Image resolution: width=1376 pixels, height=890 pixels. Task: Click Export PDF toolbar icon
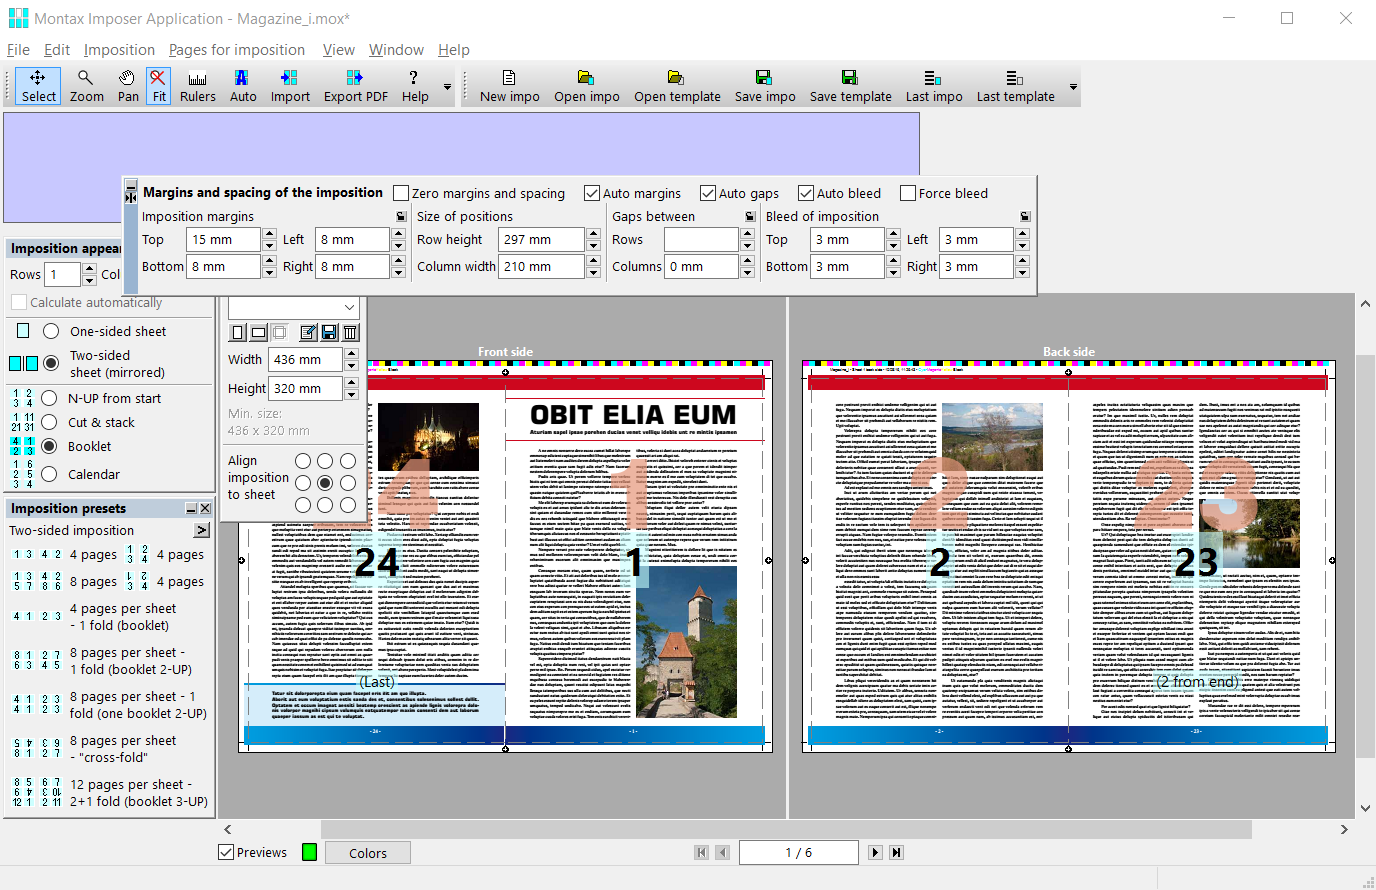(x=355, y=86)
